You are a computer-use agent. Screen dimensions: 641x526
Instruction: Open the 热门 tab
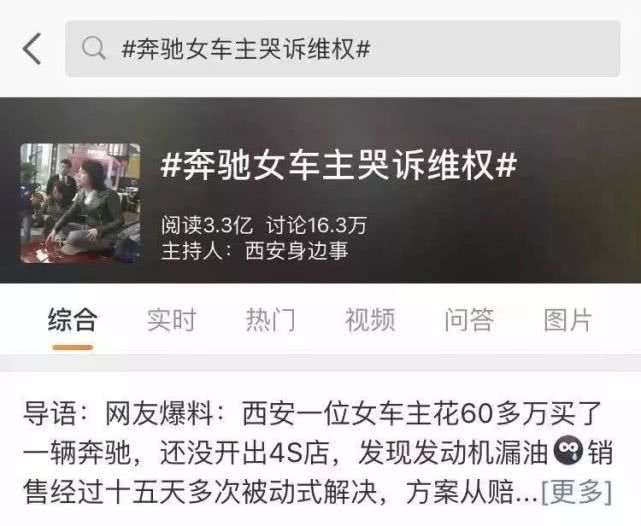pyautogui.click(x=271, y=320)
